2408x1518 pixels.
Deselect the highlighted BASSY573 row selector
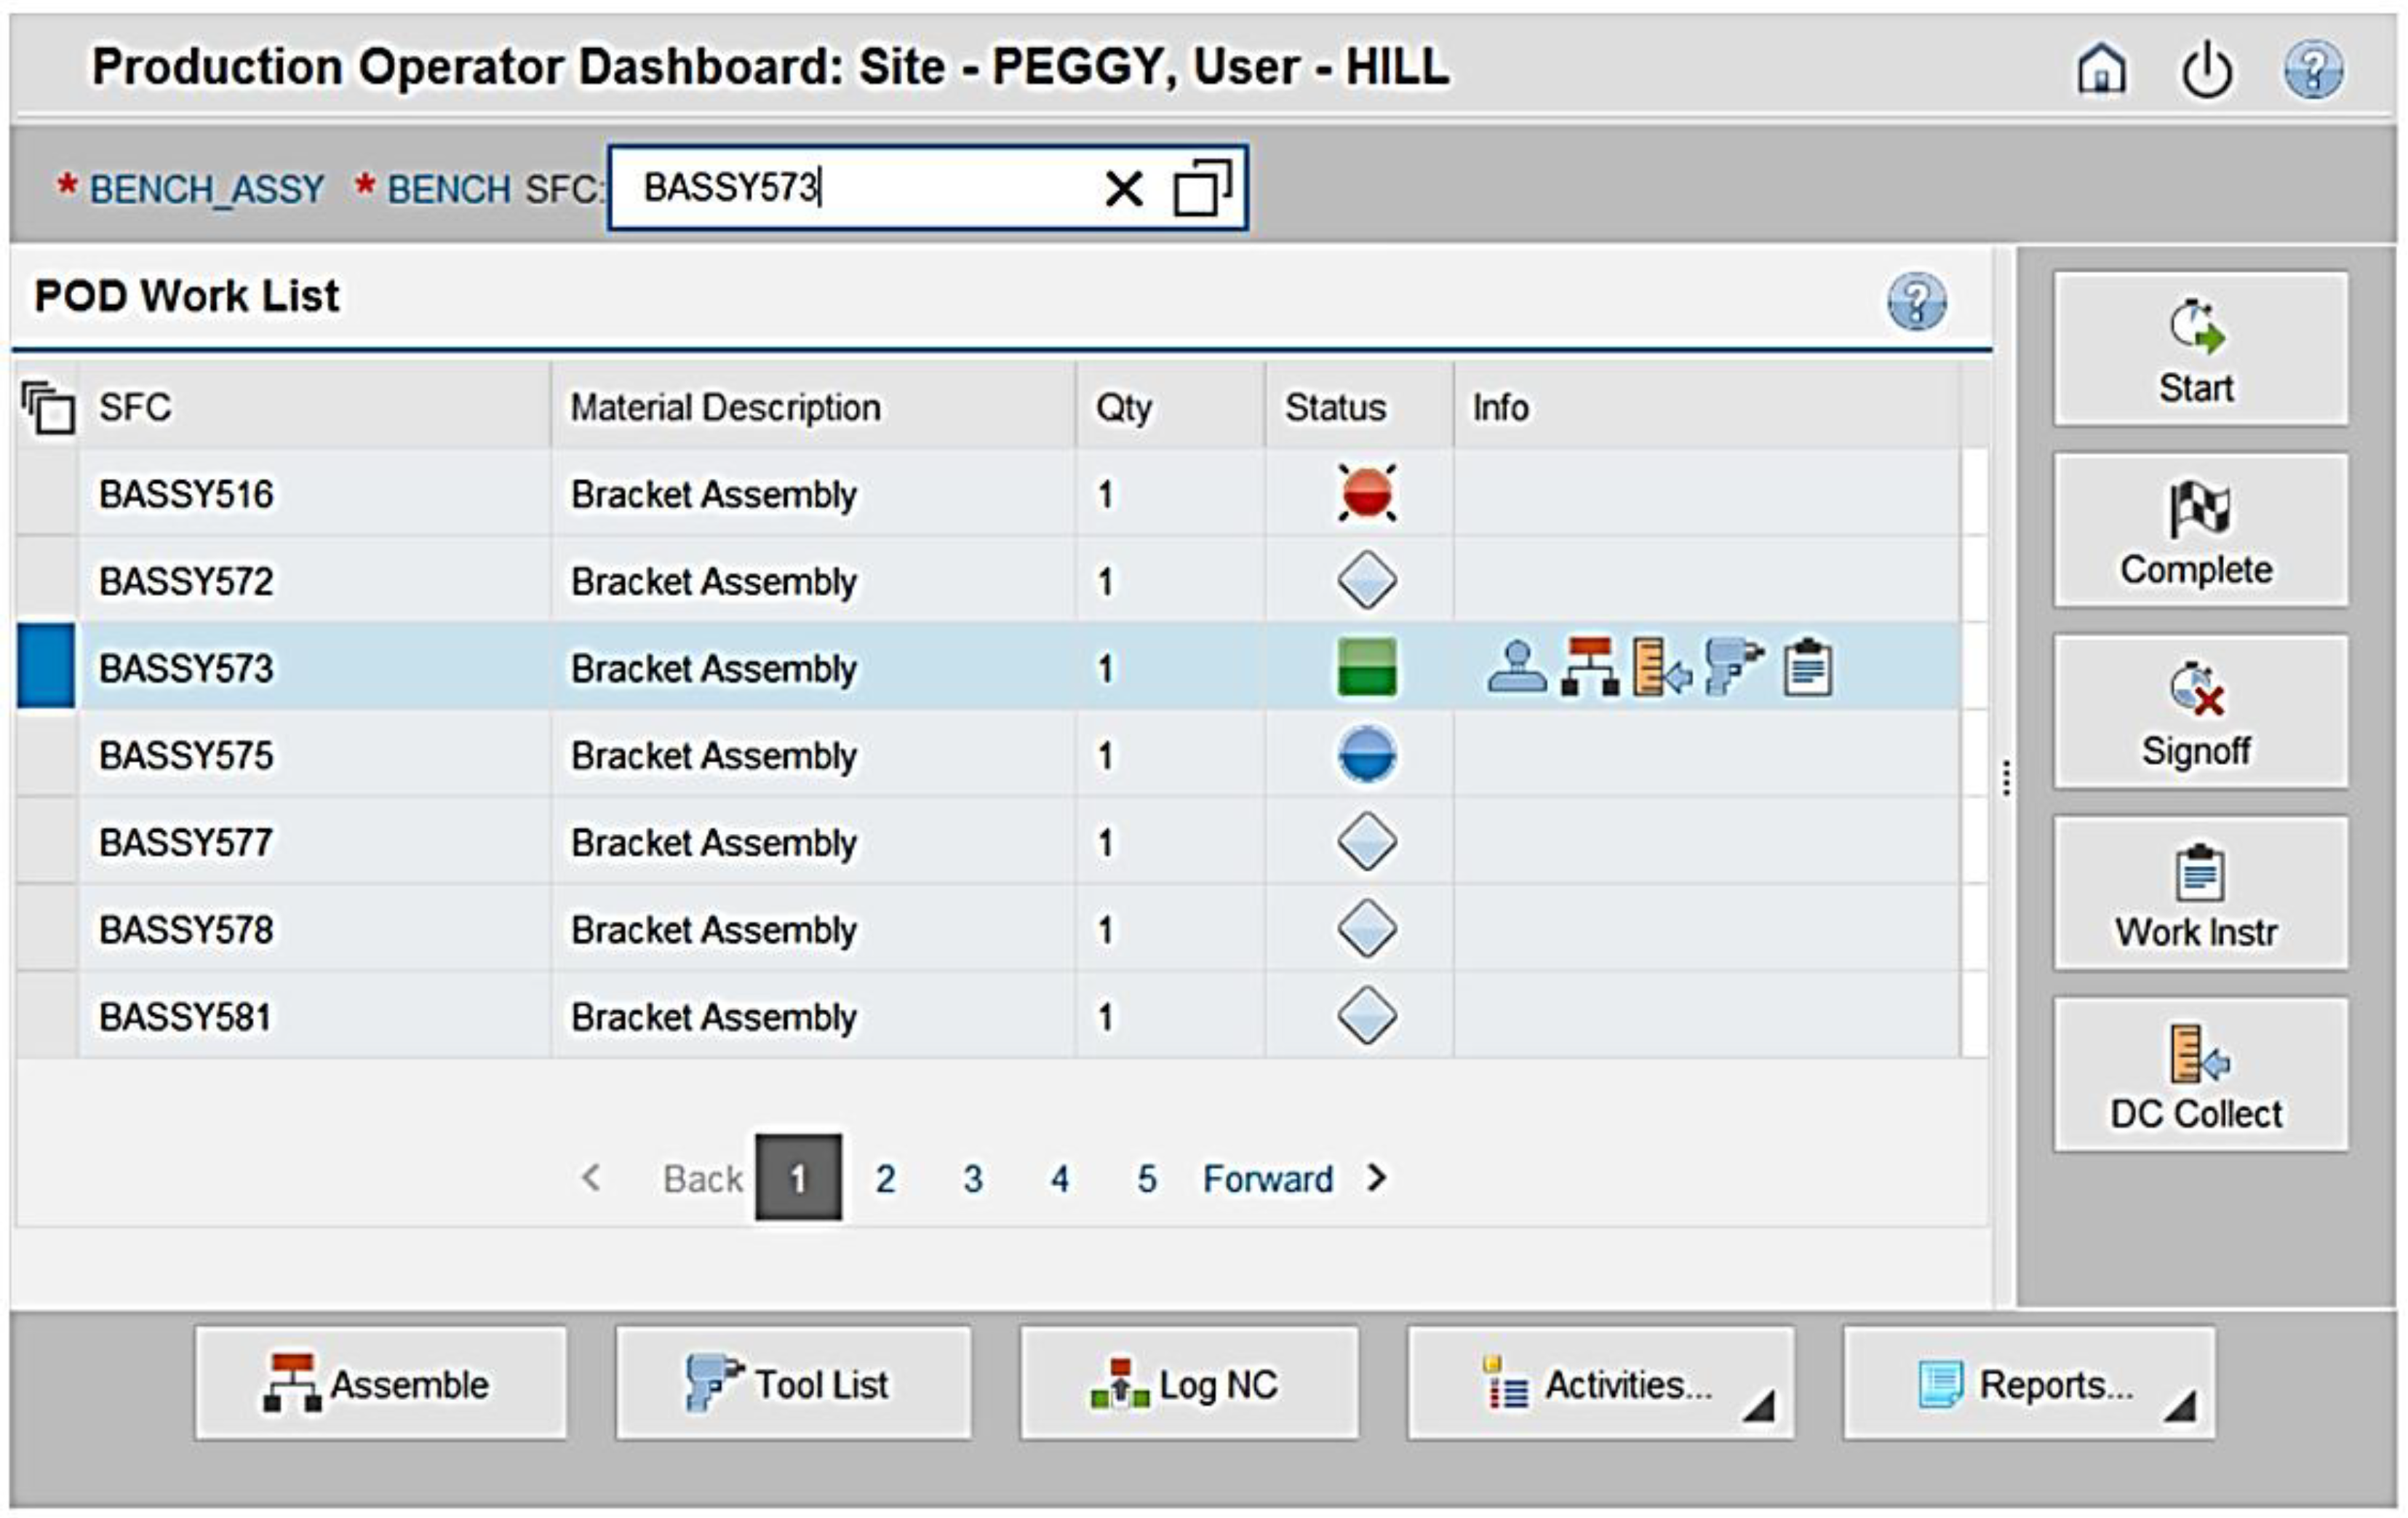pos(46,667)
